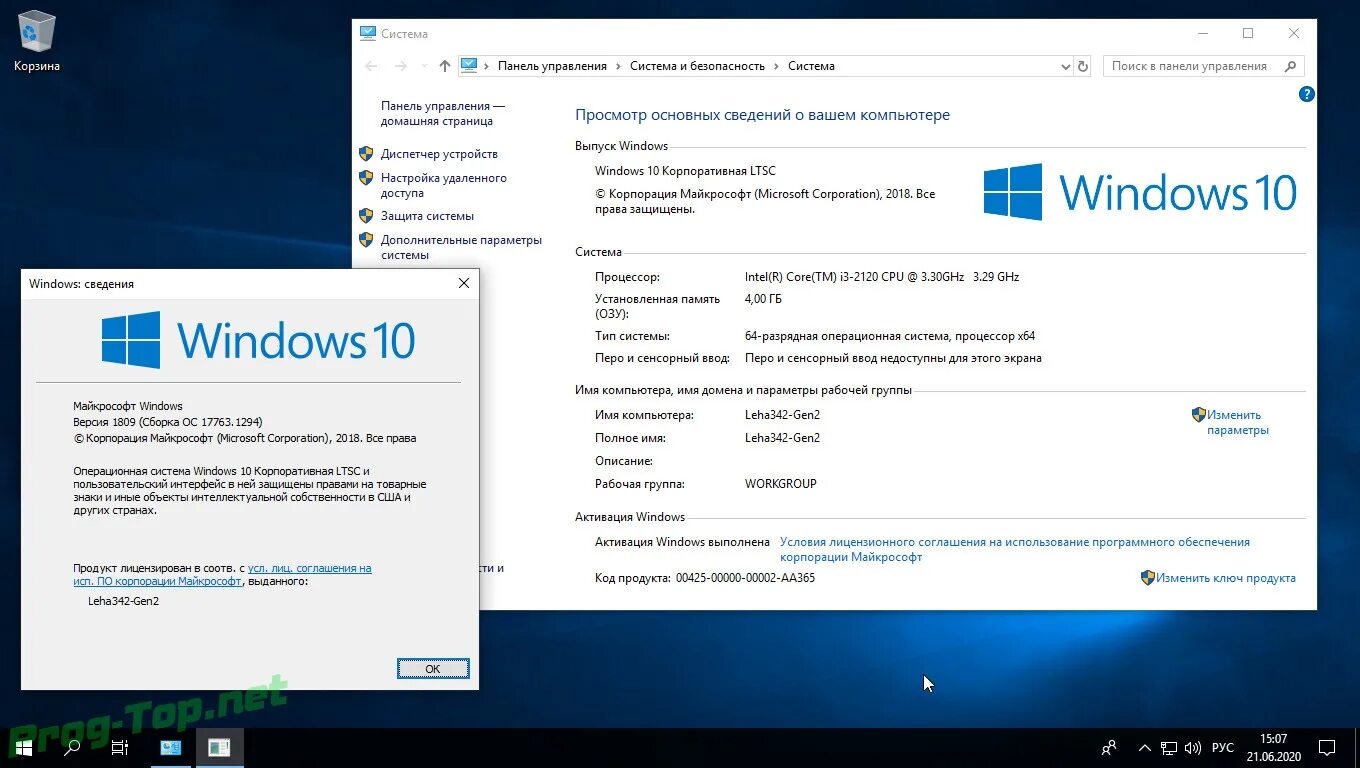
Task: Maximize the Система window
Action: tap(1248, 33)
